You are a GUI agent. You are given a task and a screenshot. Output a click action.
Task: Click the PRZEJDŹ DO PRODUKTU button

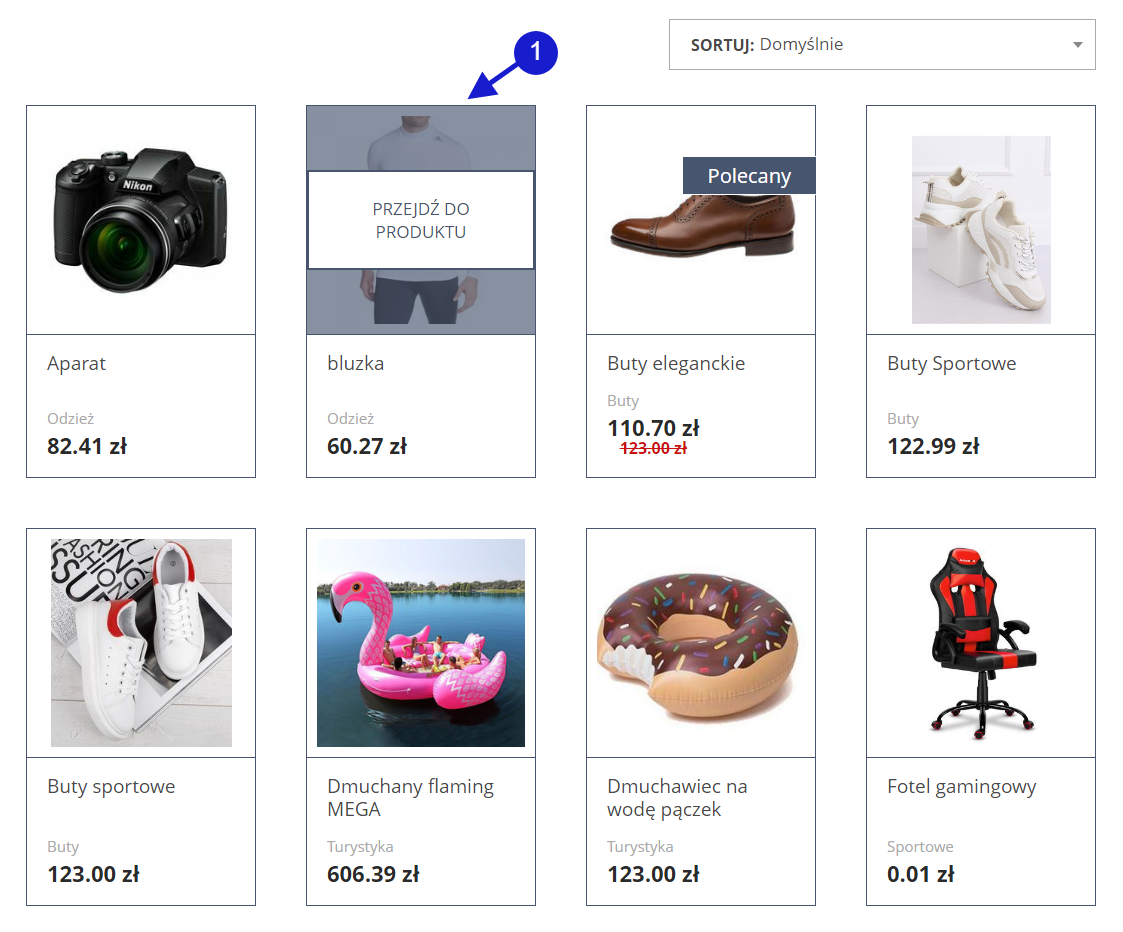[420, 220]
